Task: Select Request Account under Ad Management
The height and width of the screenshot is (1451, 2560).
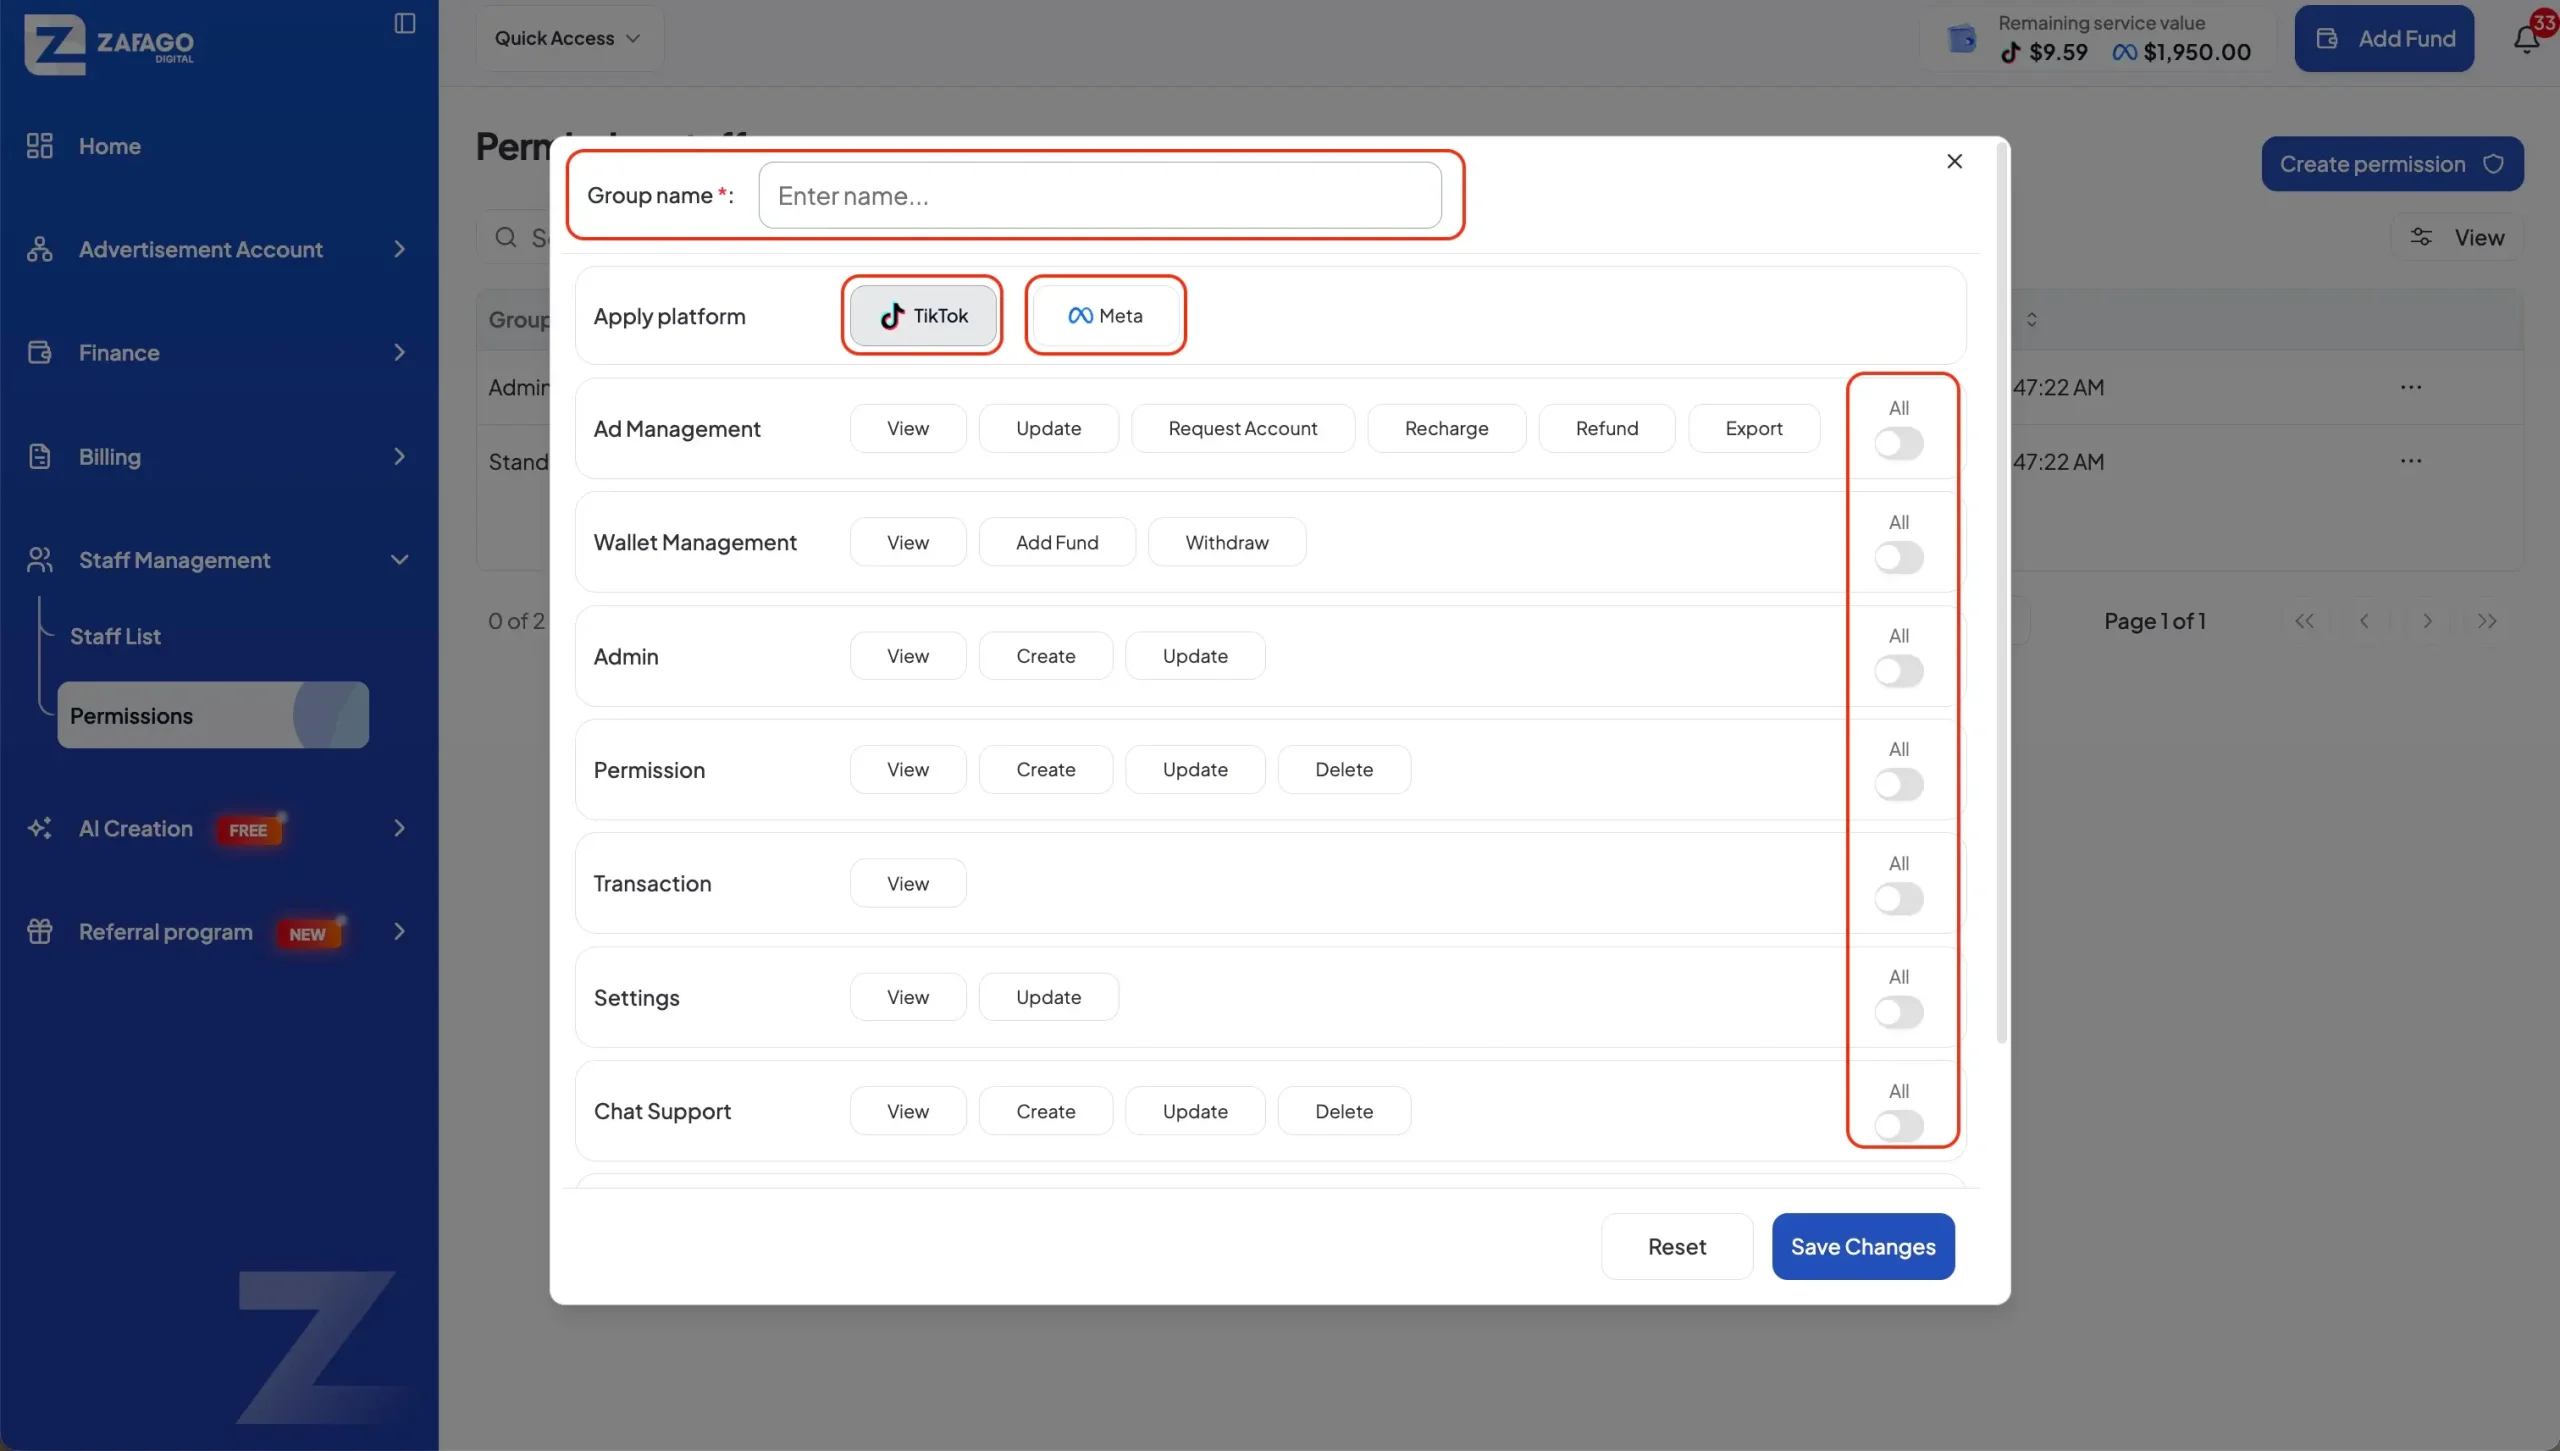Action: [x=1243, y=428]
